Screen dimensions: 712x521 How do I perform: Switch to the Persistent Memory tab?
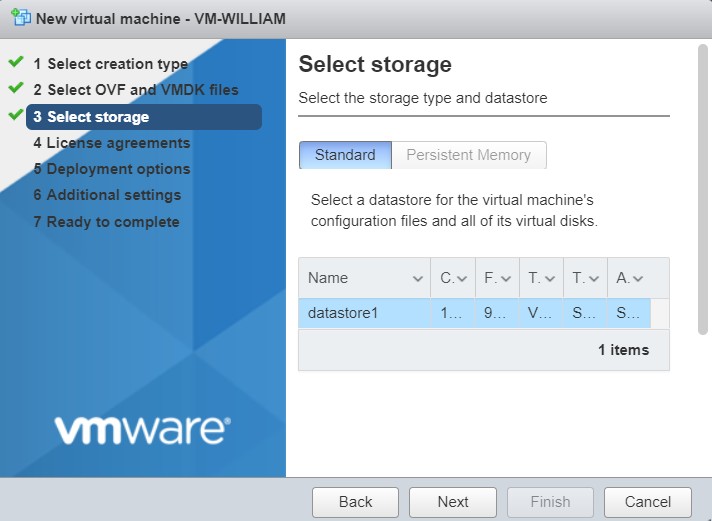click(468, 155)
